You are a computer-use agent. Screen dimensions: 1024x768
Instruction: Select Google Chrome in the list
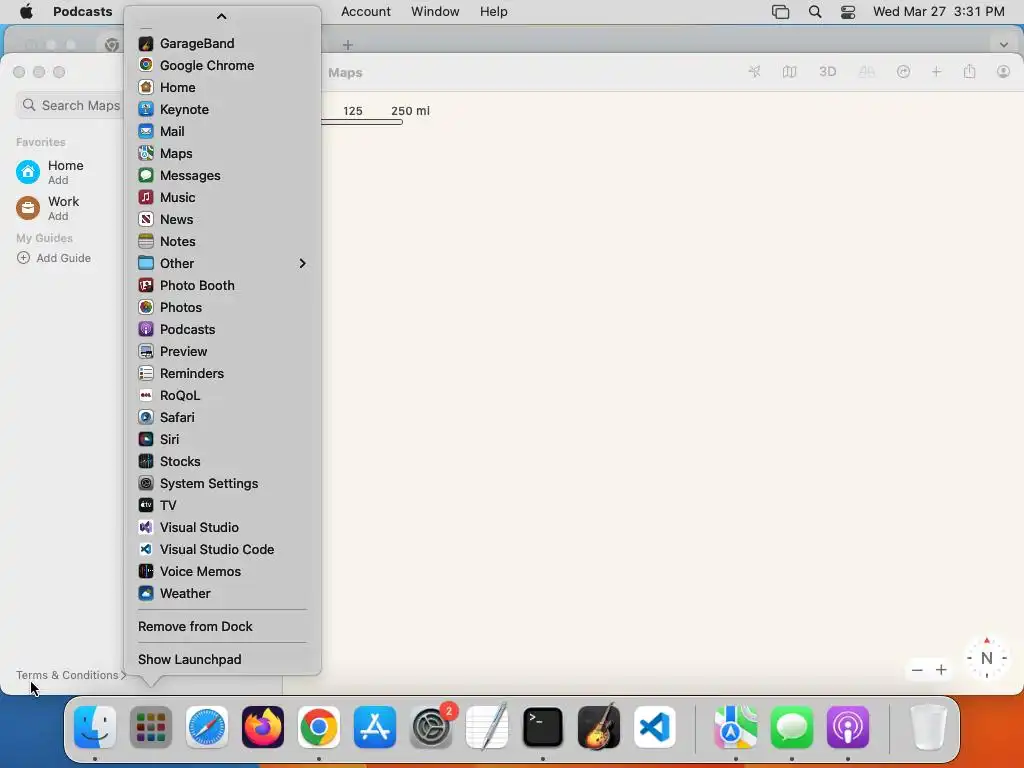(x=222, y=65)
